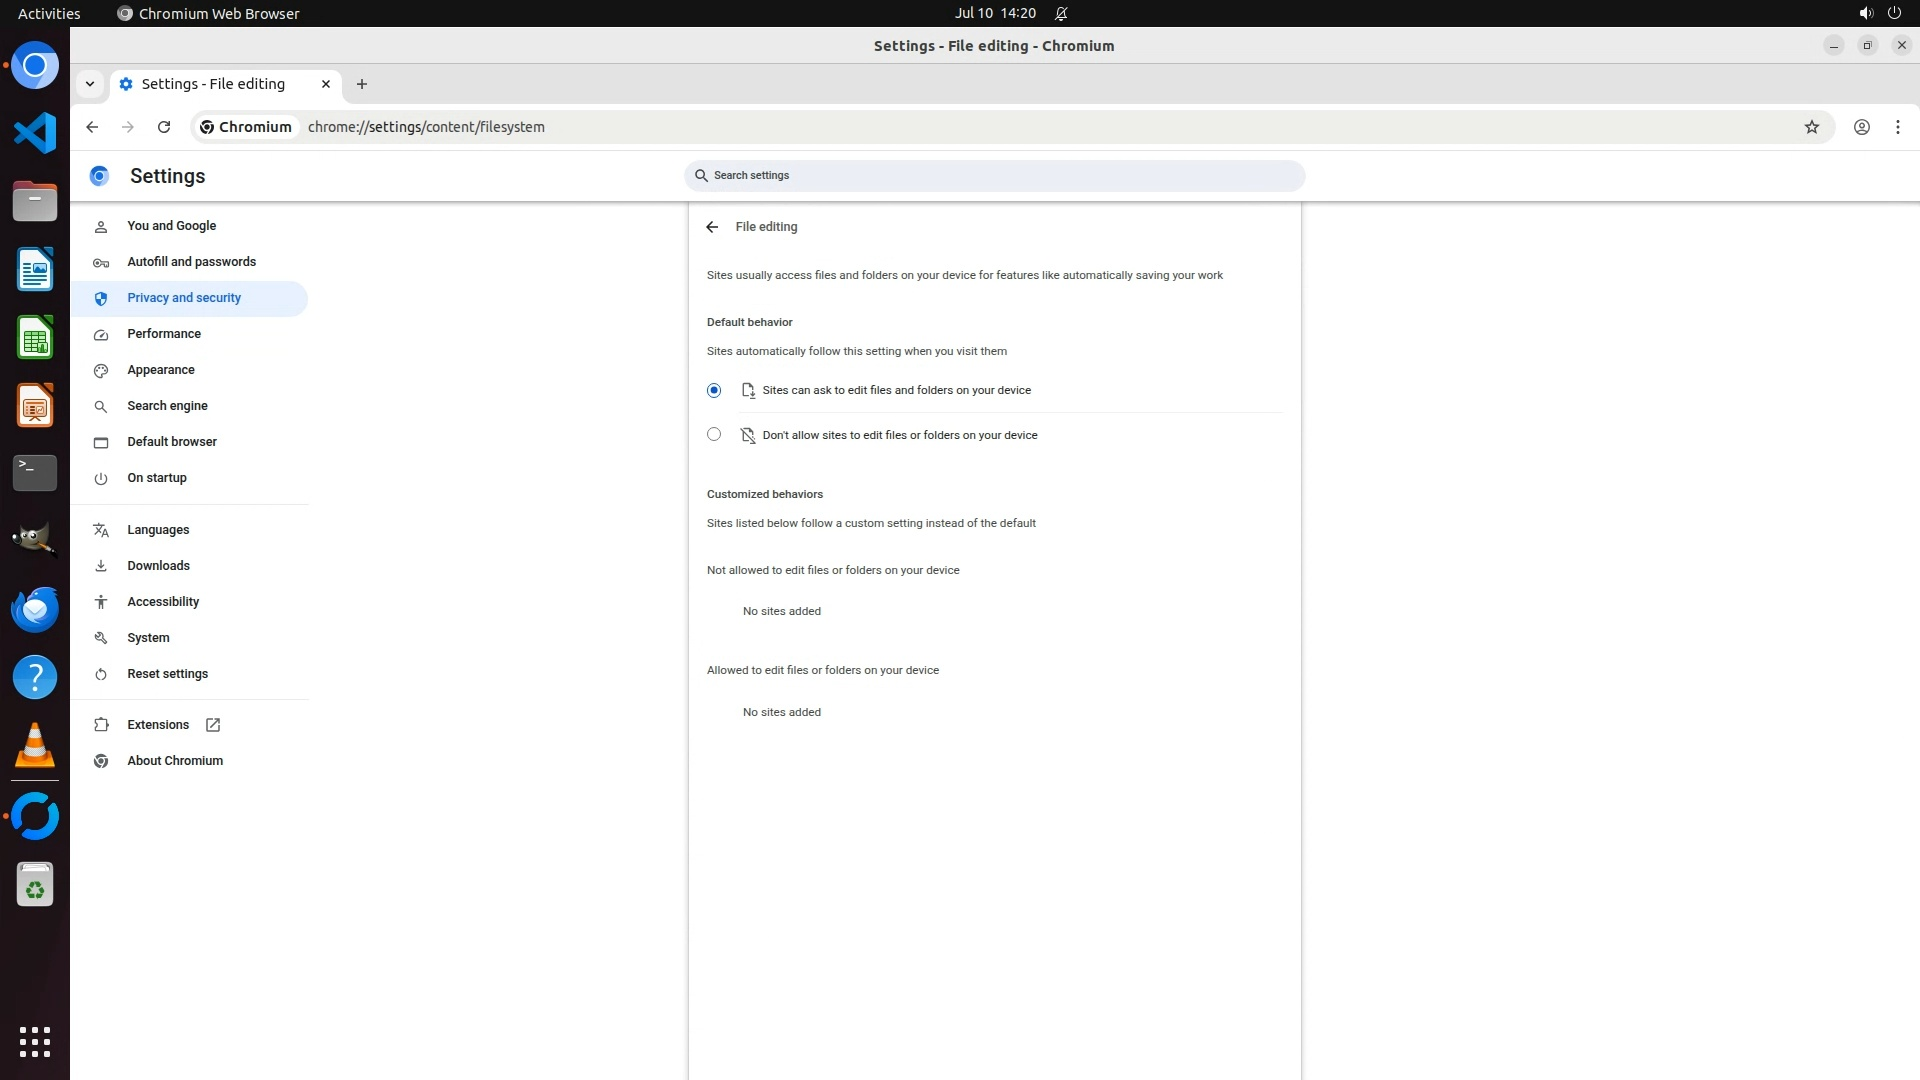Open the system power menu in top bar
Screen dimensions: 1920x1080
tap(1894, 13)
